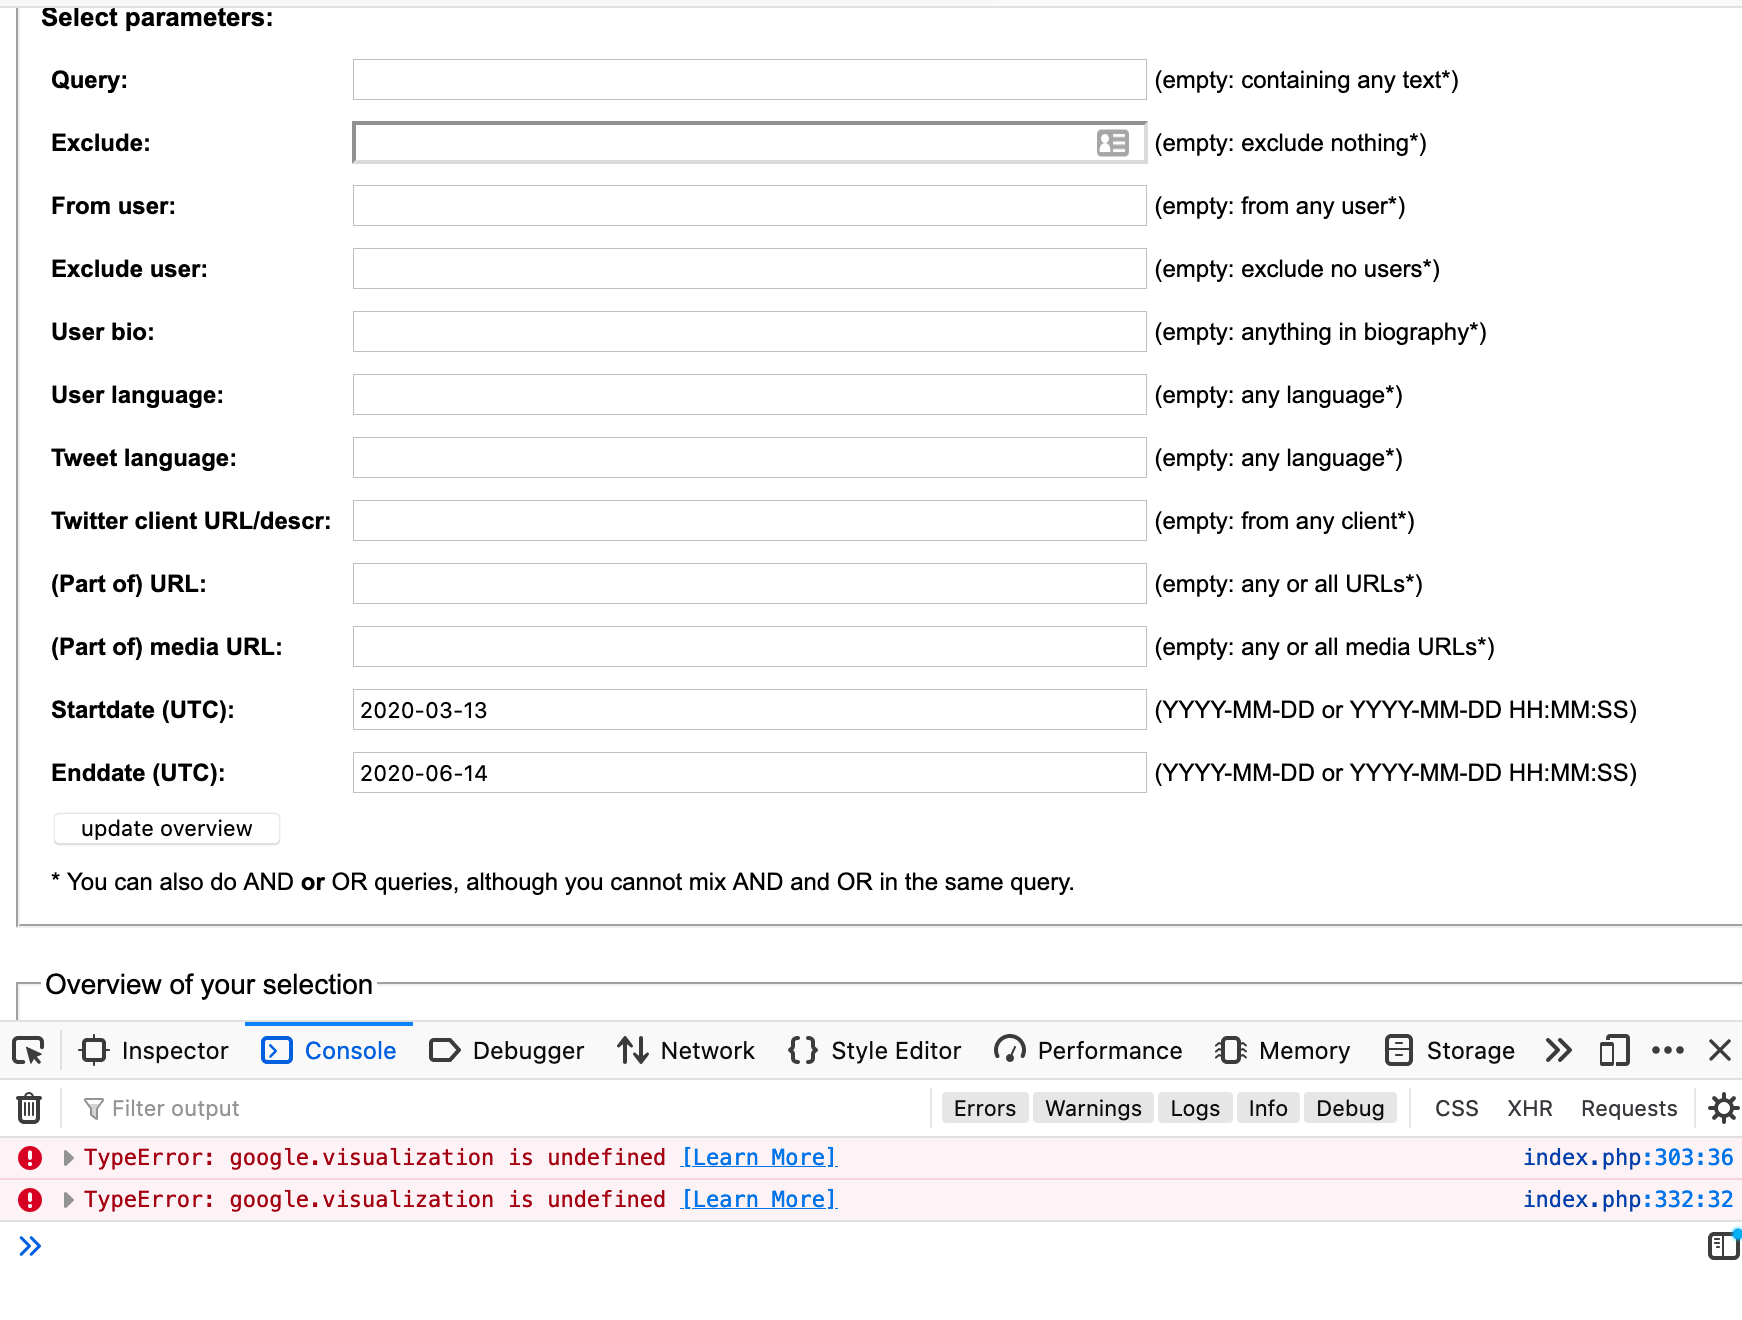Clear console output using the trash icon
Screen dimensions: 1742x1320
pos(28,1108)
